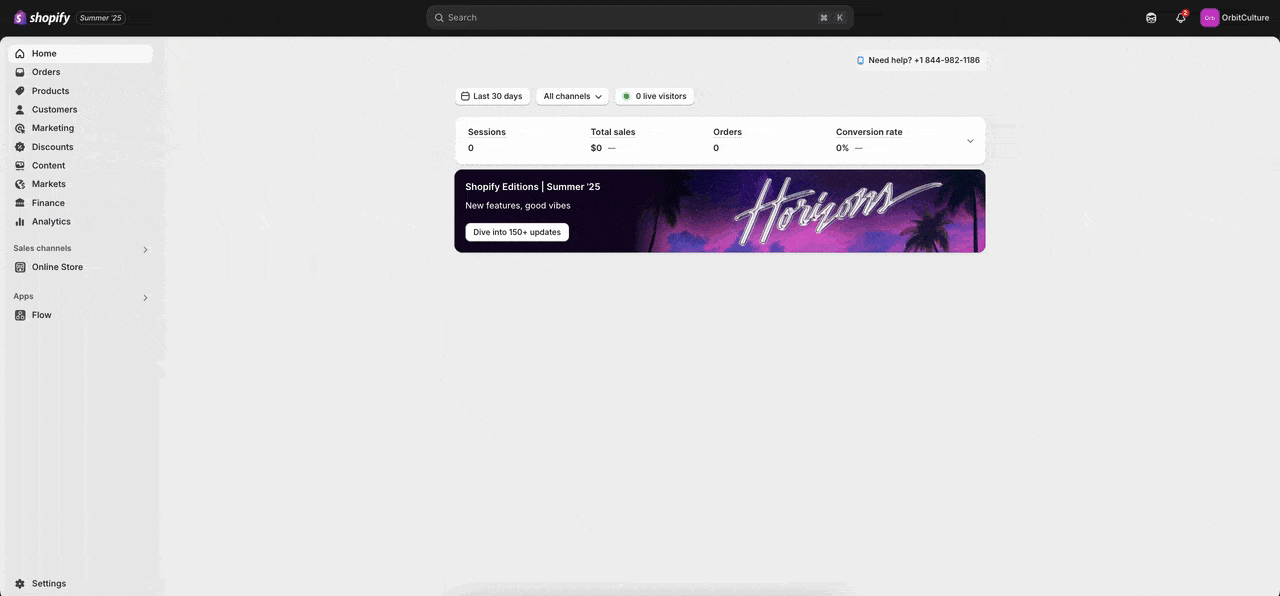Open the OrbitCulture account menu
This screenshot has height=596, width=1280.
point(1235,17)
